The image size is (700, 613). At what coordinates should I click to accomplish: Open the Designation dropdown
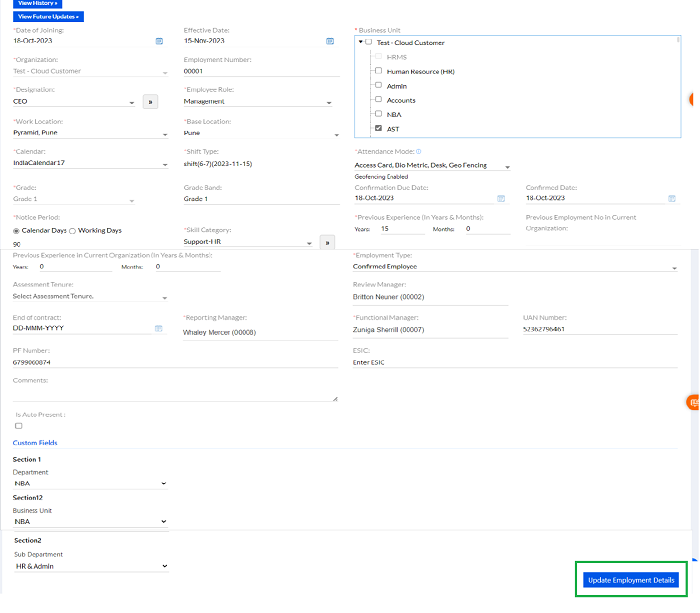(x=74, y=102)
